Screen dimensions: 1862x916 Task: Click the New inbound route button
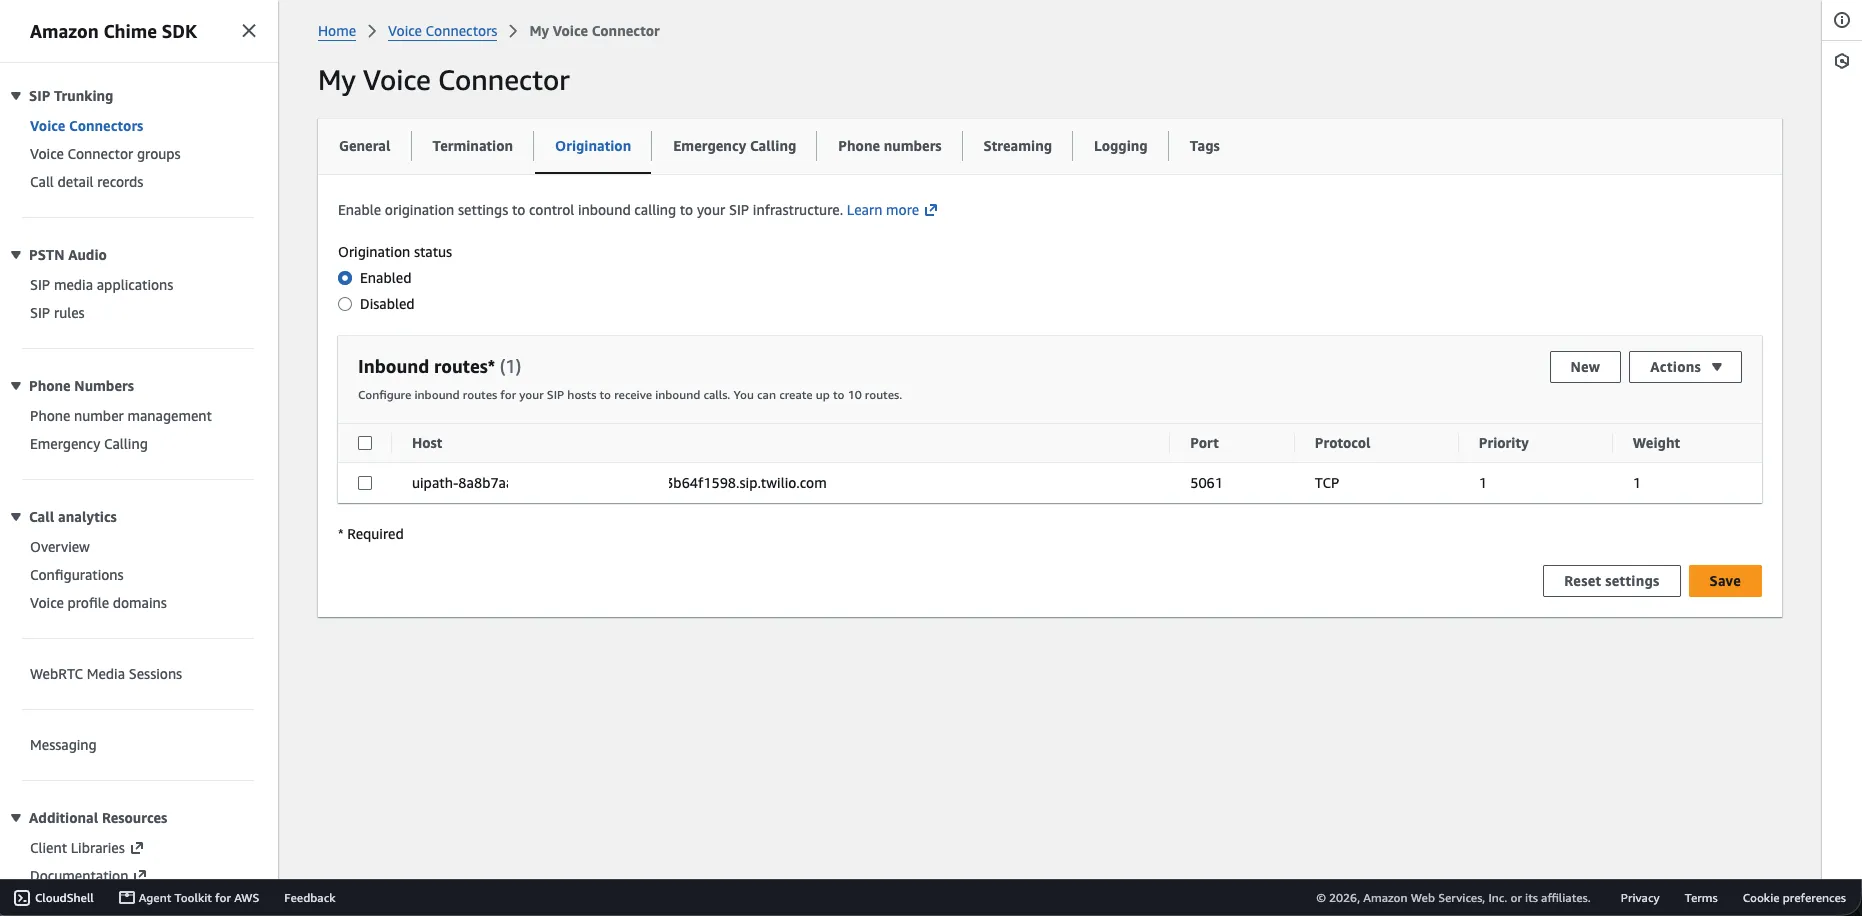tap(1585, 367)
